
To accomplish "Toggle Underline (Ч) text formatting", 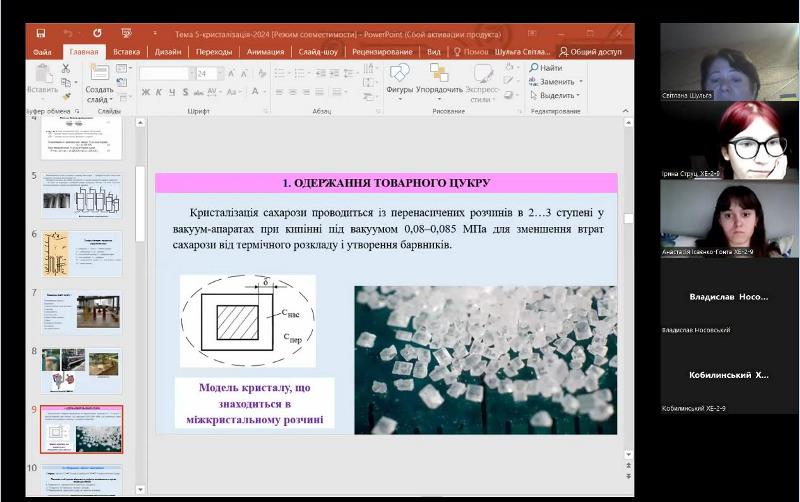I will pyautogui.click(x=171, y=92).
